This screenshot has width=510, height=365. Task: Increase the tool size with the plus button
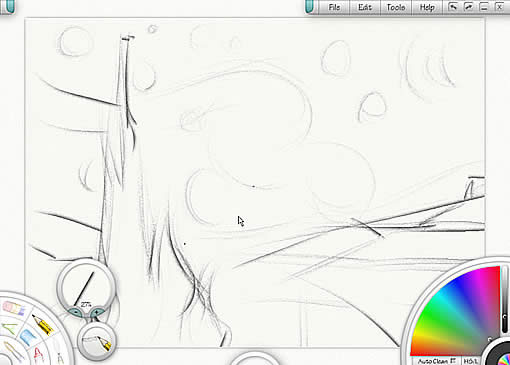coord(97,312)
